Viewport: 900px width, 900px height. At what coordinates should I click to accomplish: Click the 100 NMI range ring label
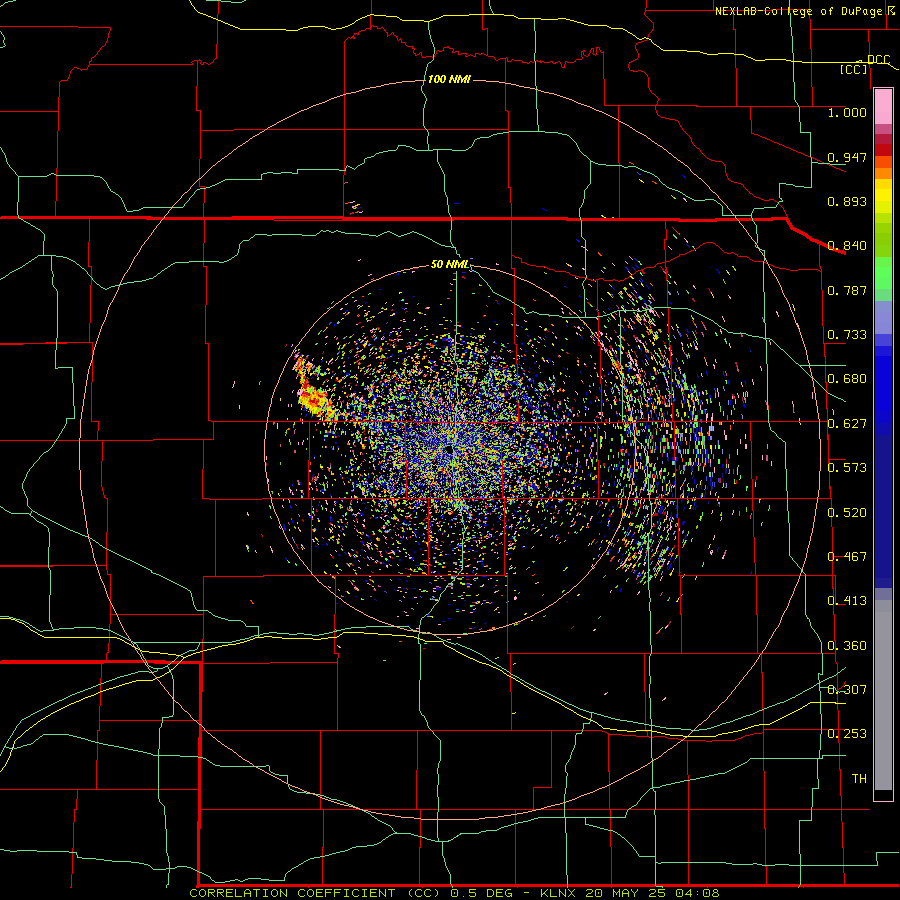coord(449,79)
